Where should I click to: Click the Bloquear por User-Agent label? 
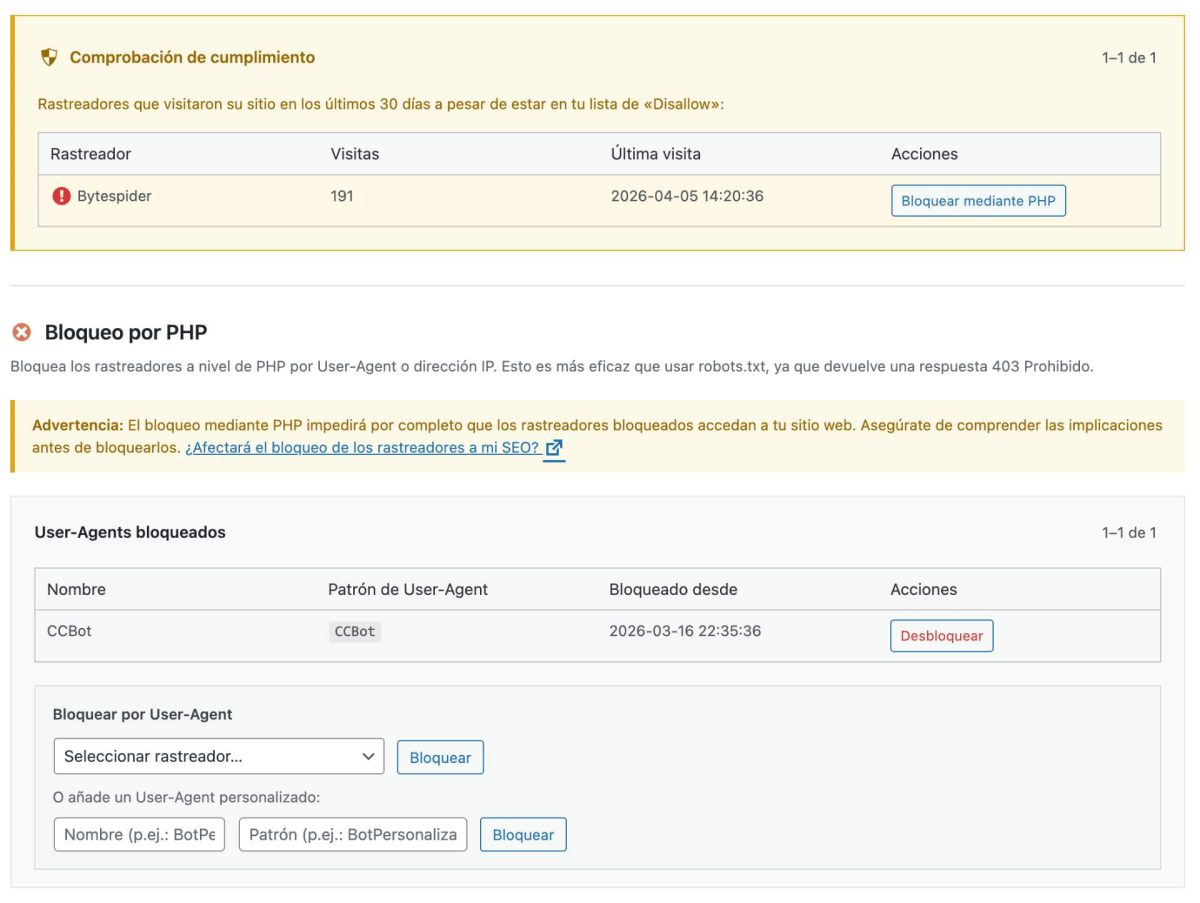click(x=142, y=714)
